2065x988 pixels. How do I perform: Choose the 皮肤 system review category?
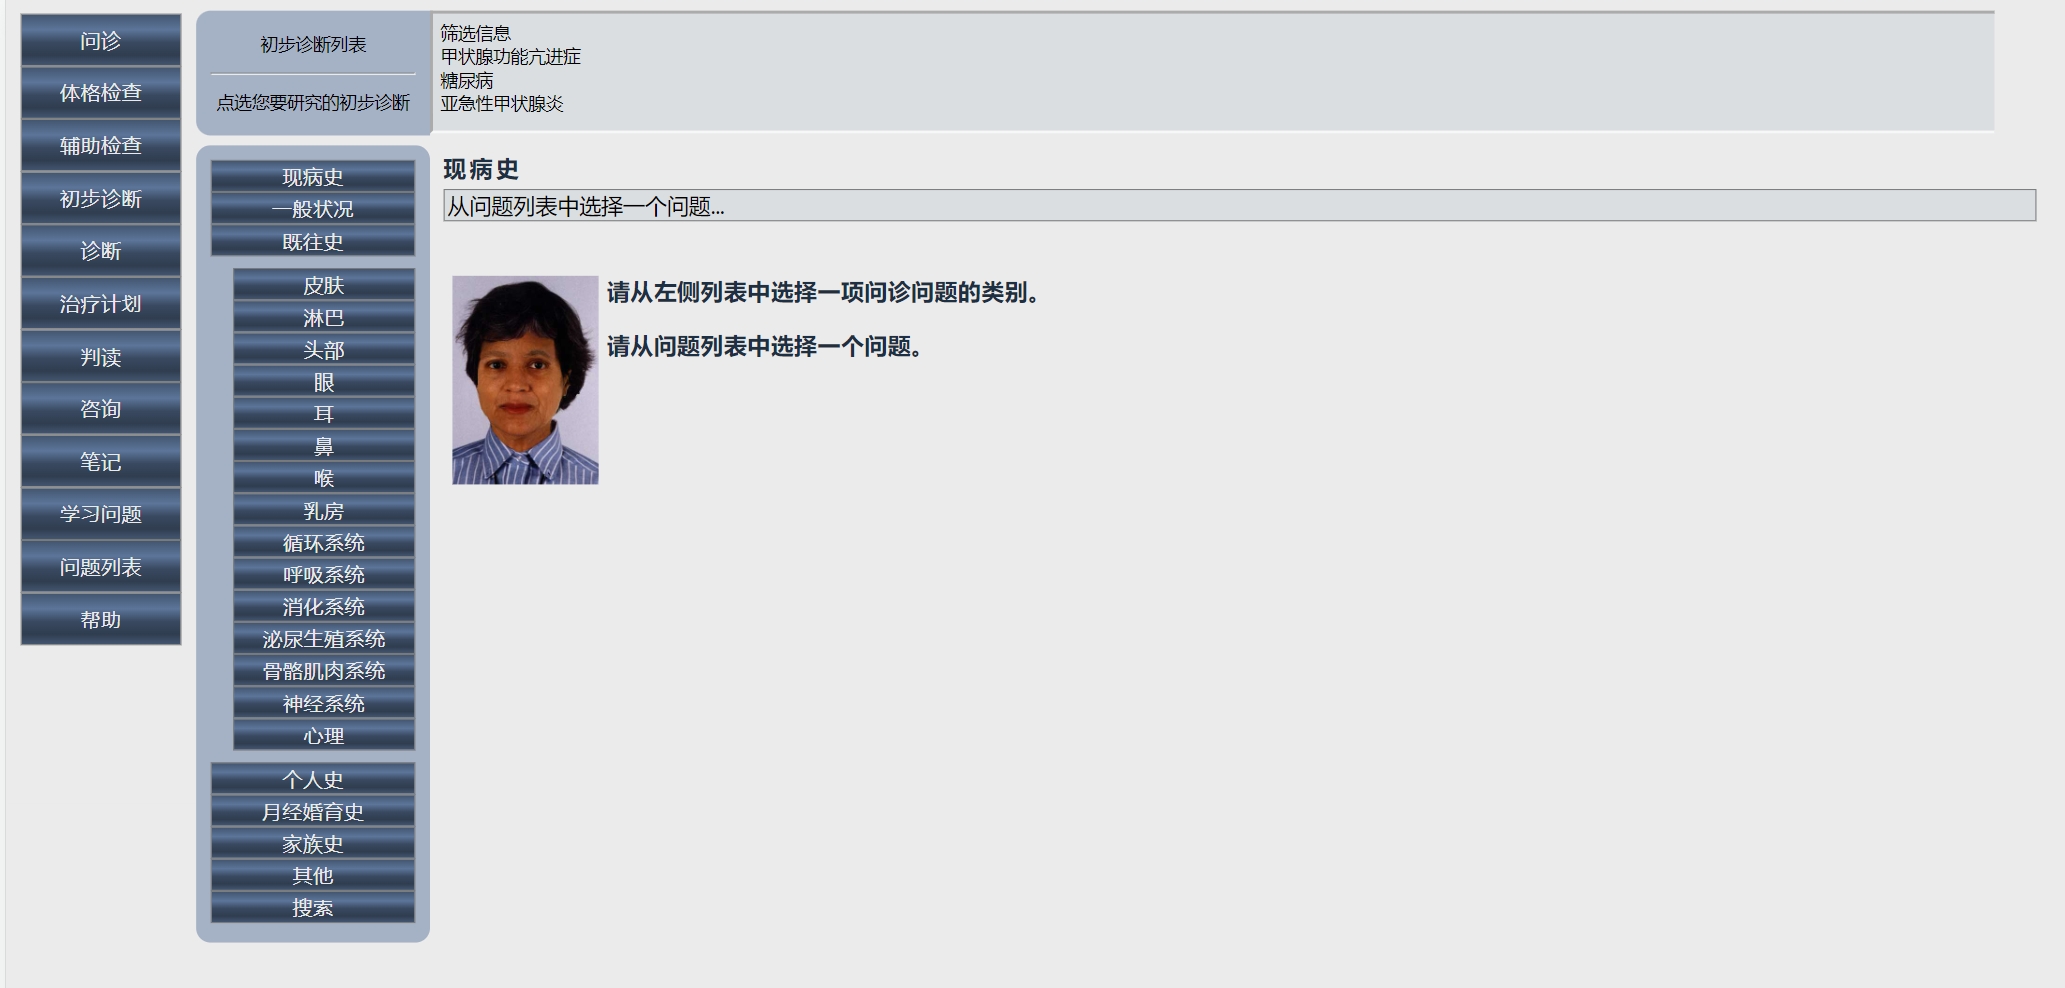coord(324,285)
